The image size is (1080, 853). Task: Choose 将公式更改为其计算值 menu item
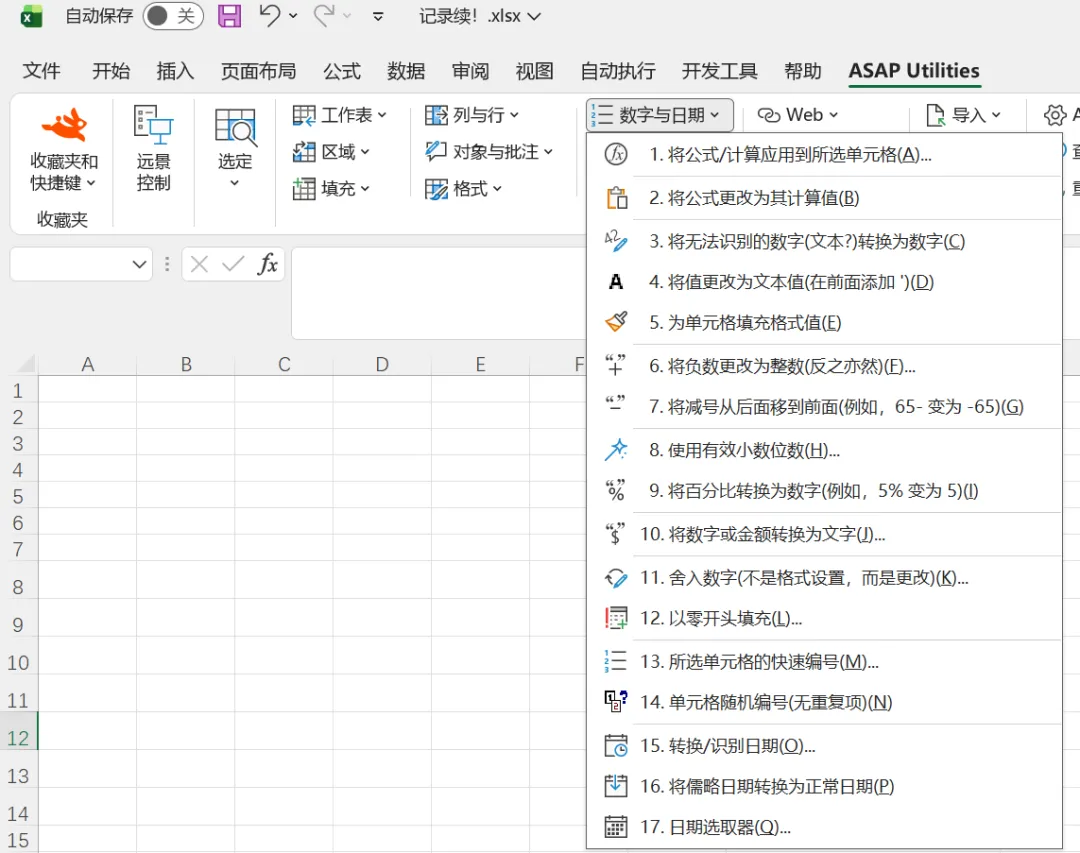coord(824,198)
